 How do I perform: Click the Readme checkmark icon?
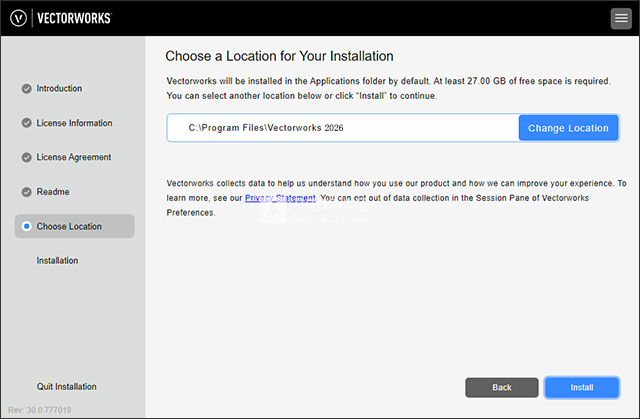tap(27, 191)
